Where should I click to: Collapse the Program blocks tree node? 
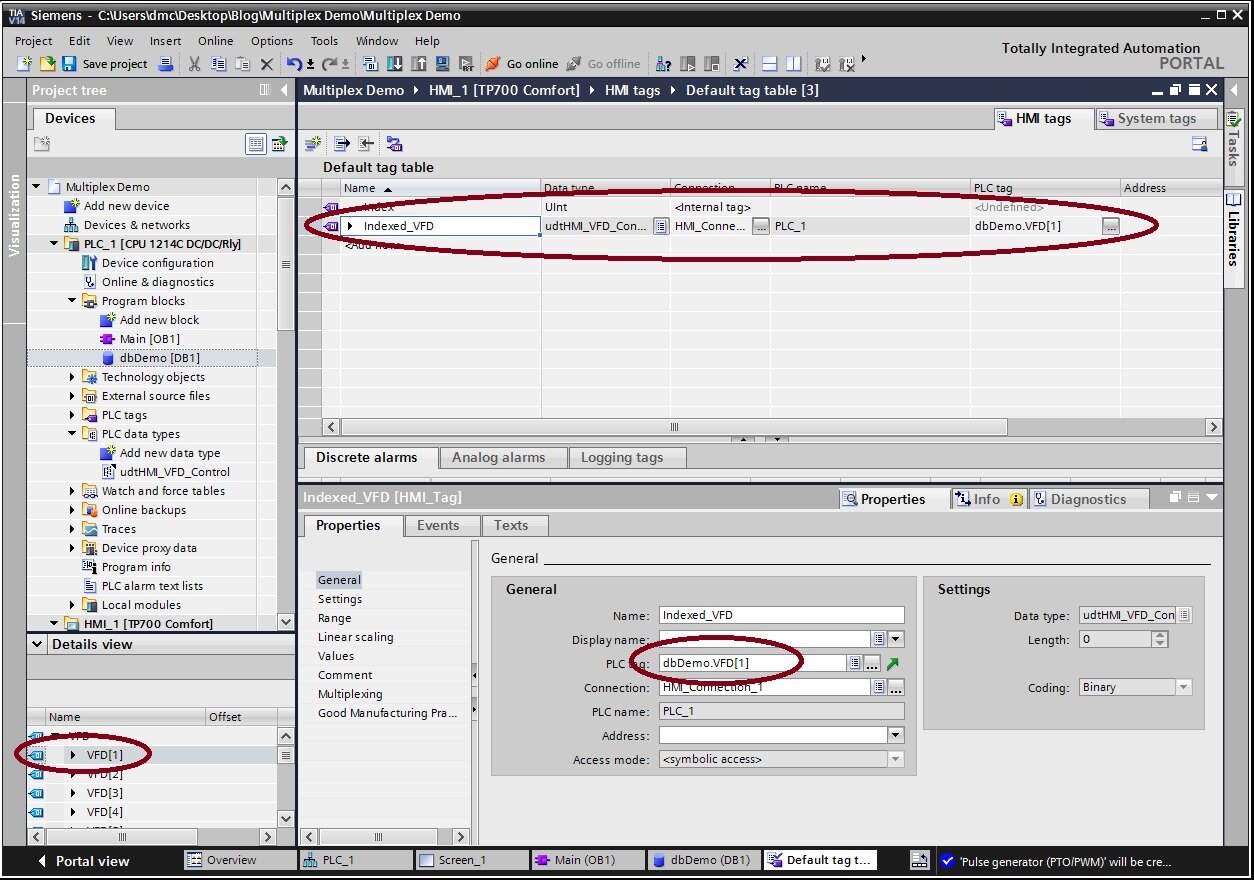pos(72,301)
